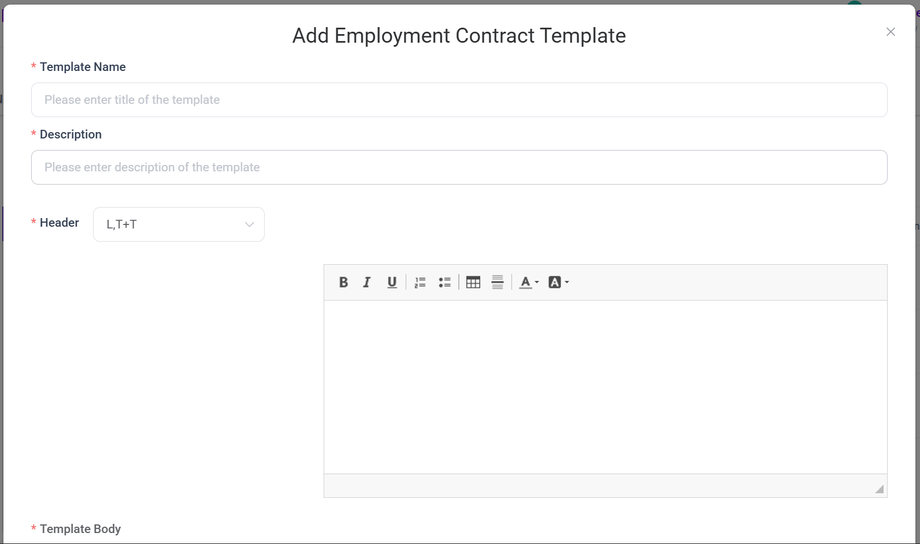Open the background color picker
The image size is (920, 544).
[x=558, y=283]
